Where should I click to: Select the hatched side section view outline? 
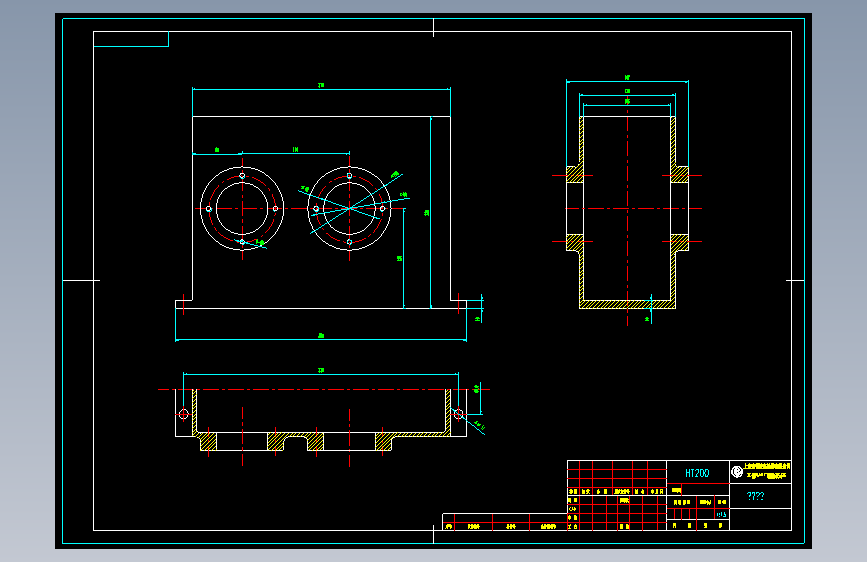(628, 212)
